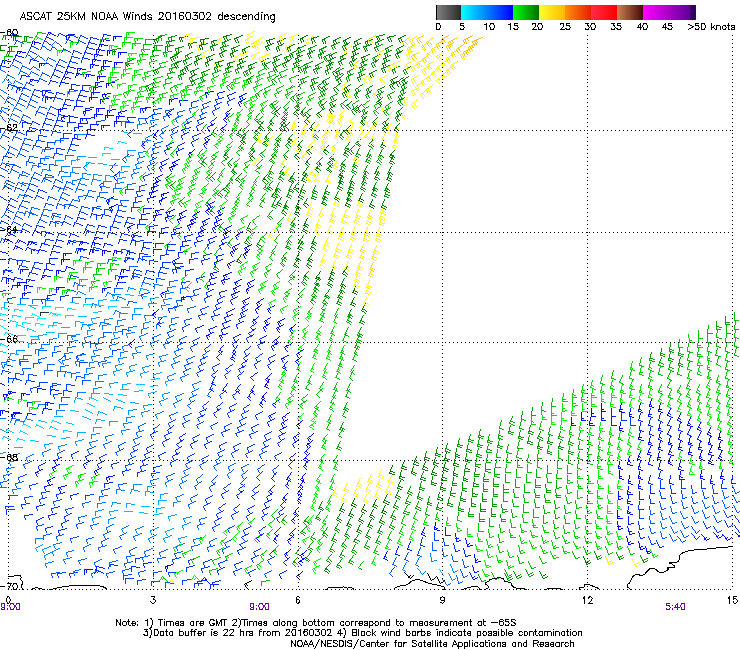Click the latitude label '-68'

pos(9,457)
